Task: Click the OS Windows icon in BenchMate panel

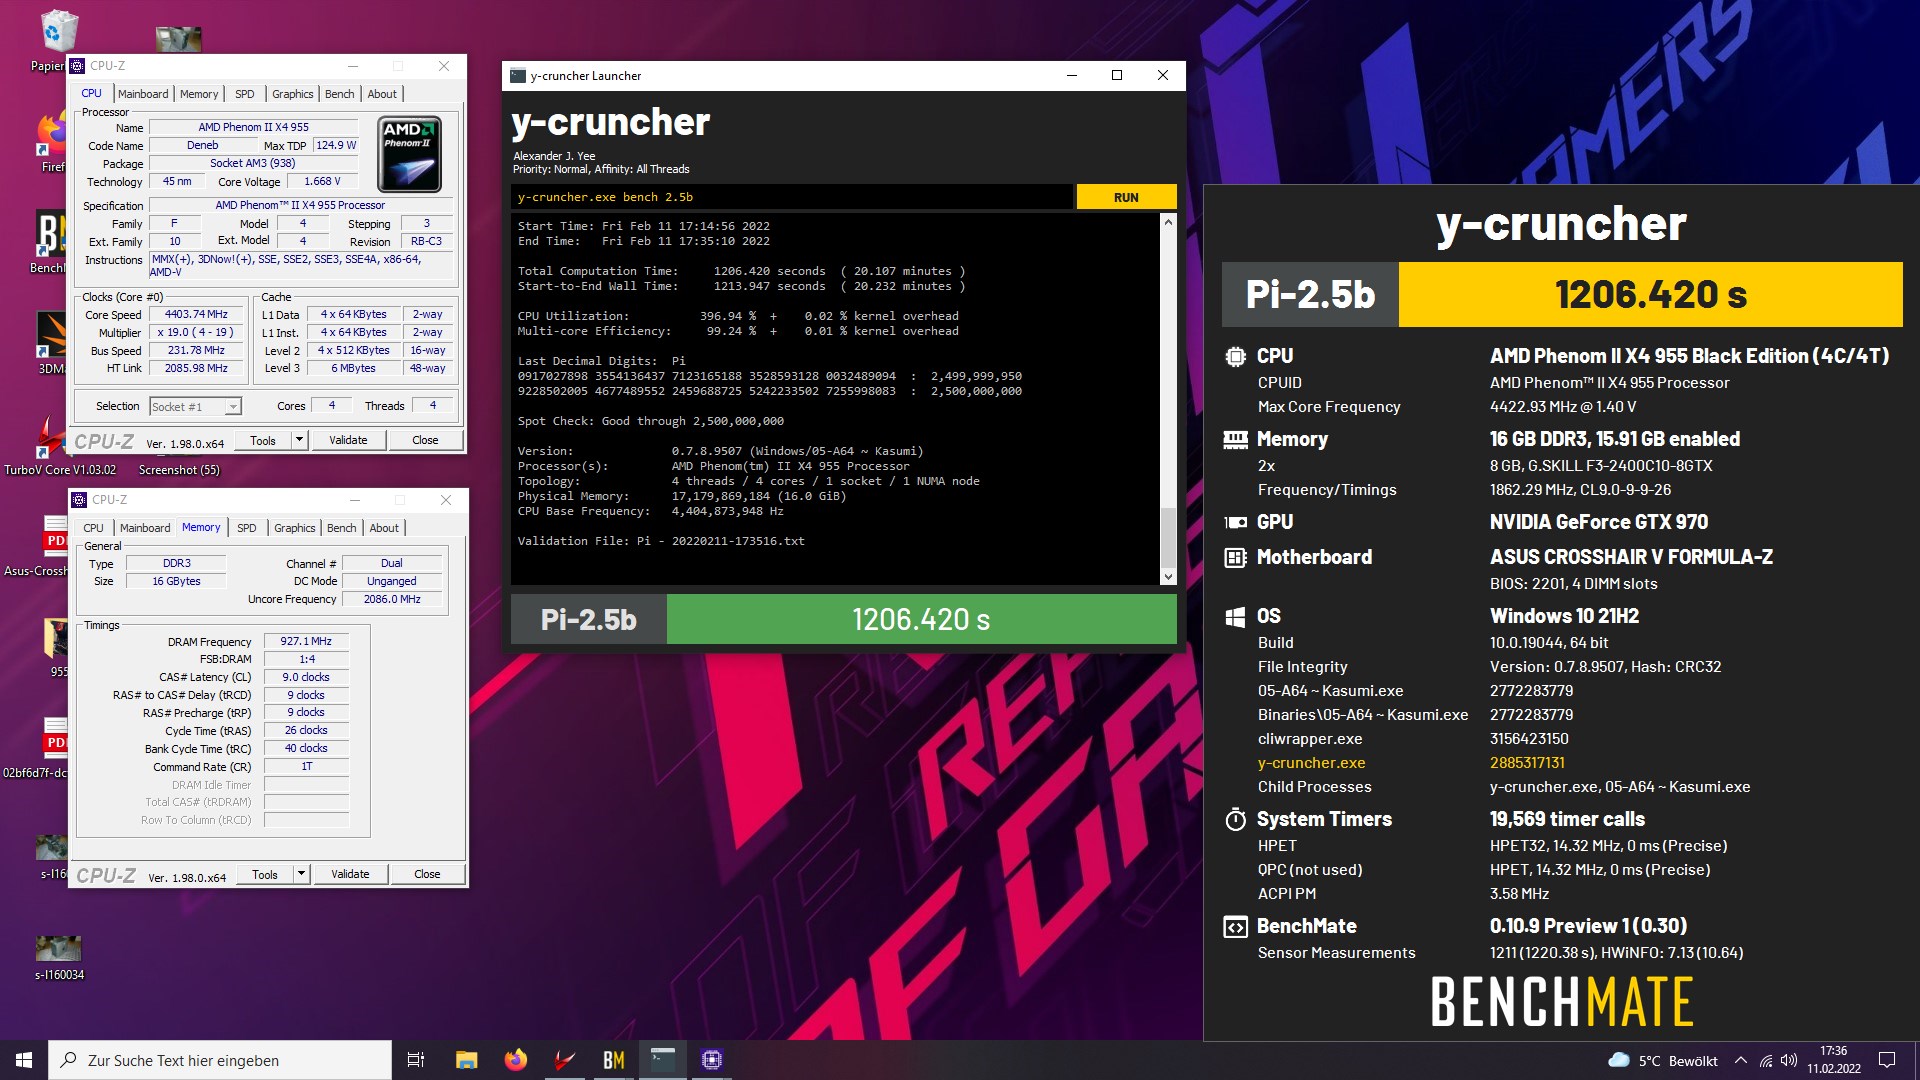Action: [1235, 617]
